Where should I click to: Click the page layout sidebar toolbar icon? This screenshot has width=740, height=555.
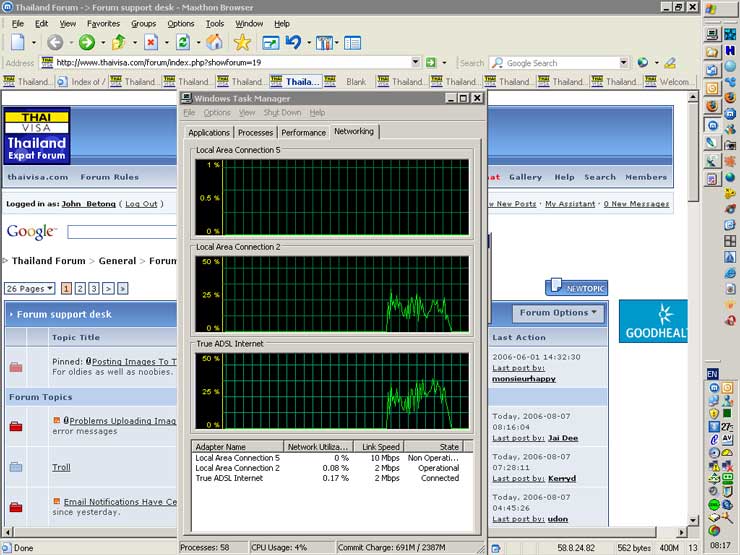click(353, 43)
